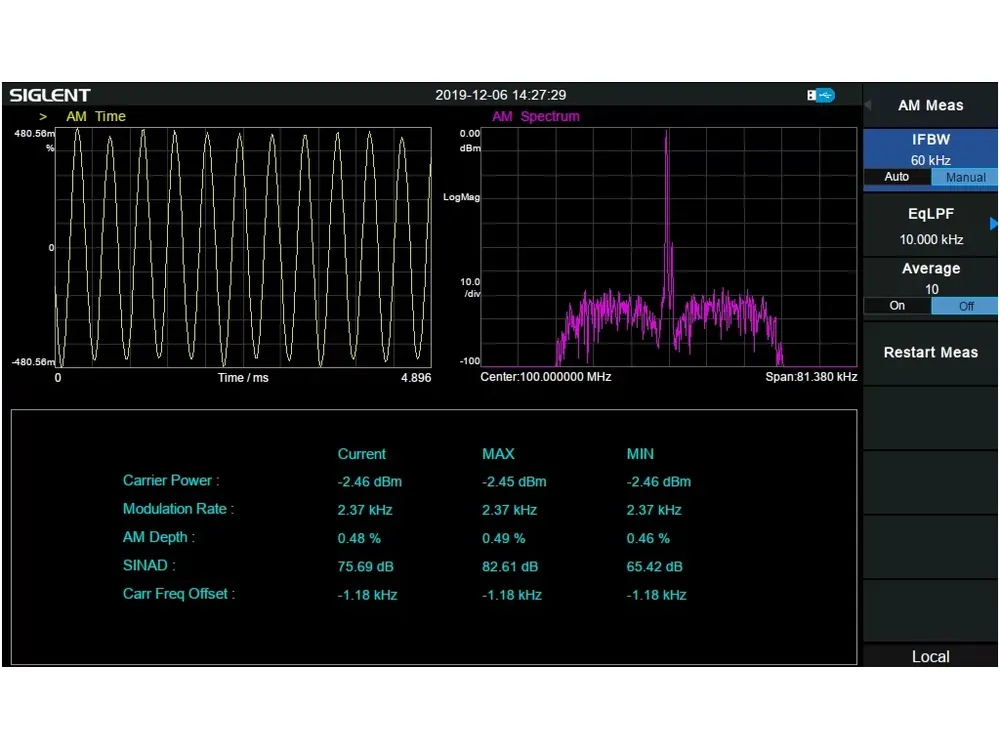Click the Carrier Power row label

[x=171, y=481]
